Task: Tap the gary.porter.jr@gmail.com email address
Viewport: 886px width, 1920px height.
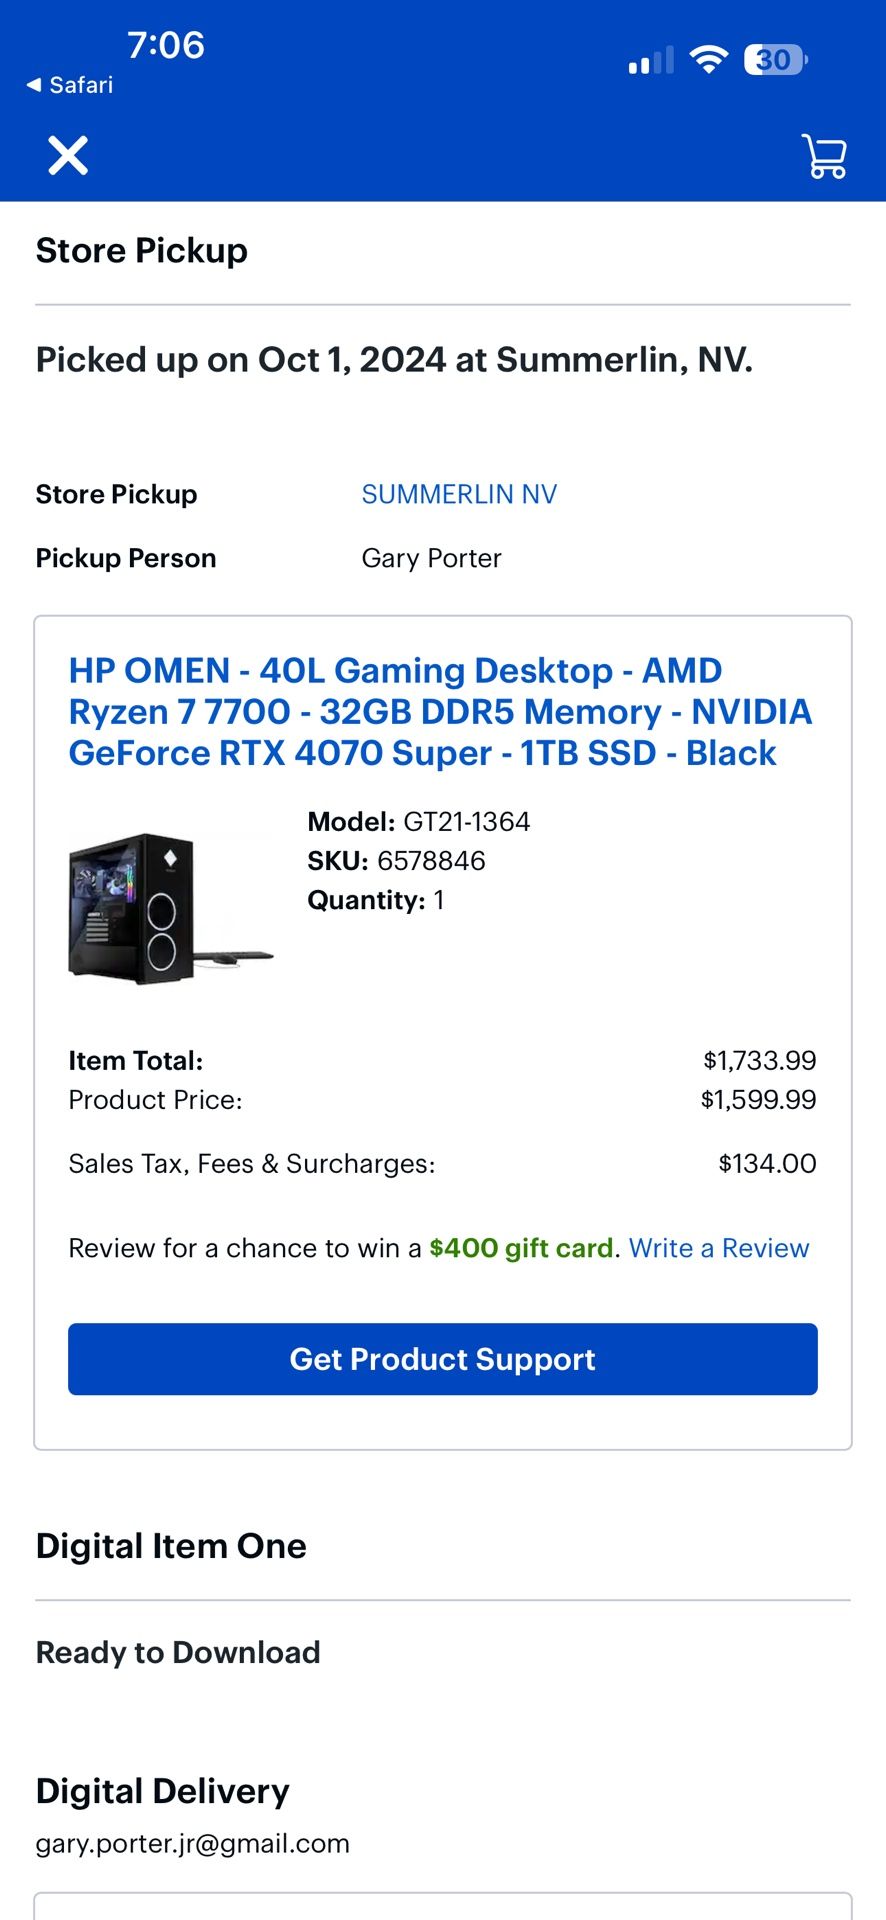Action: point(193,1843)
